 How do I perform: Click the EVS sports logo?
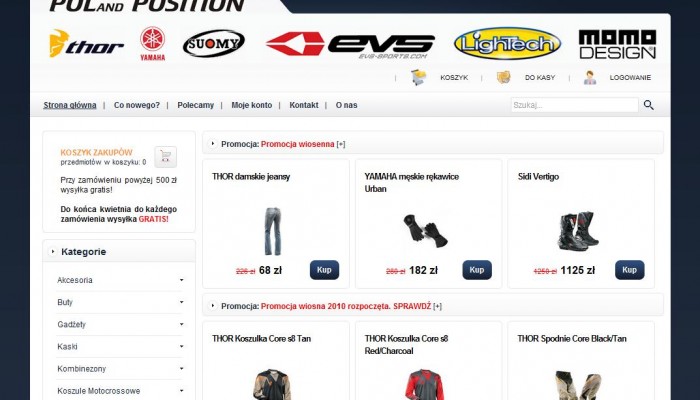[350, 45]
